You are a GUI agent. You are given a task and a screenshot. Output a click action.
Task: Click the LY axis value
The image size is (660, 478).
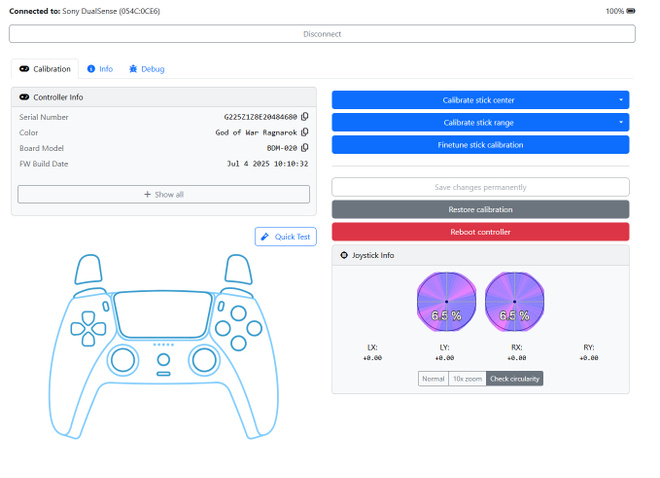click(x=444, y=358)
